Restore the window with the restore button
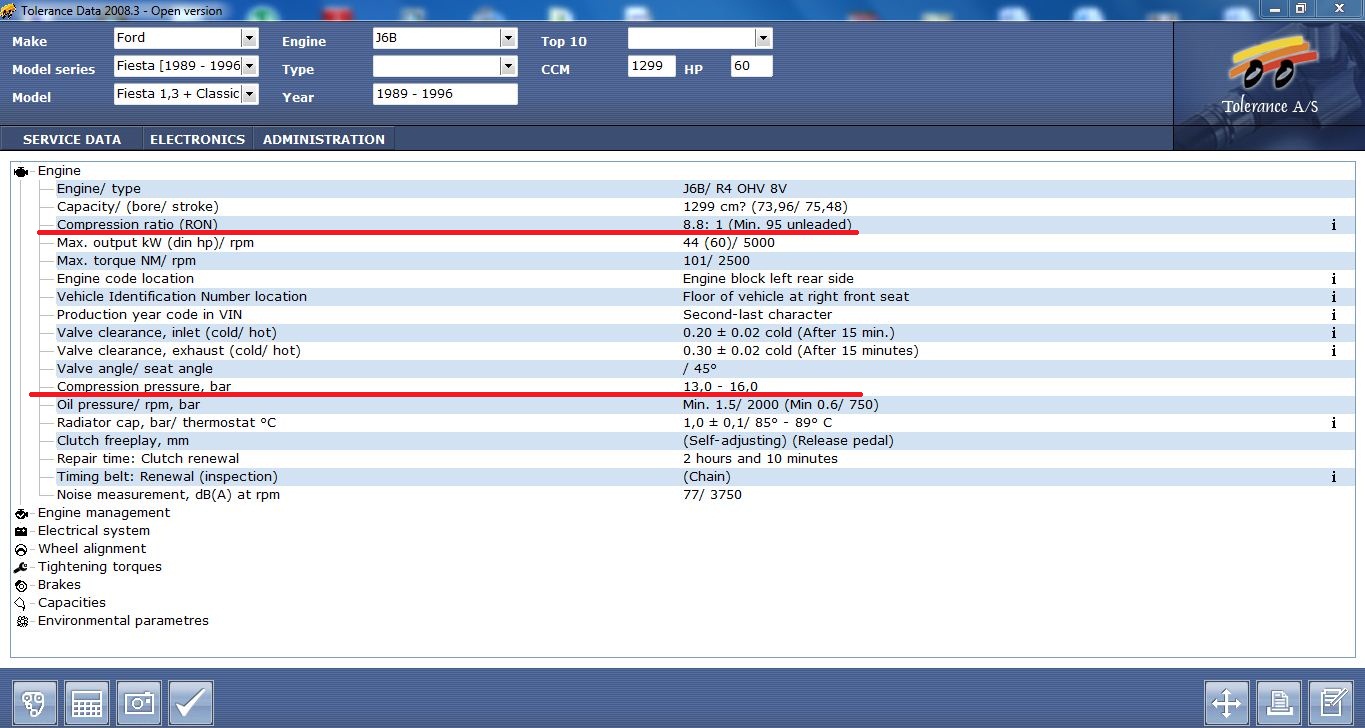The height and width of the screenshot is (728, 1365). (1300, 9)
